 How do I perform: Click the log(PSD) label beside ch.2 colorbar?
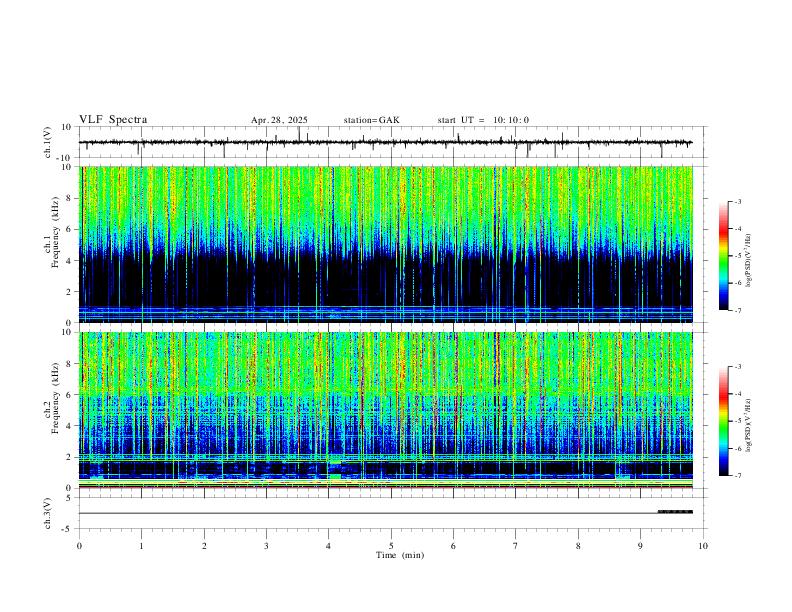coord(749,425)
